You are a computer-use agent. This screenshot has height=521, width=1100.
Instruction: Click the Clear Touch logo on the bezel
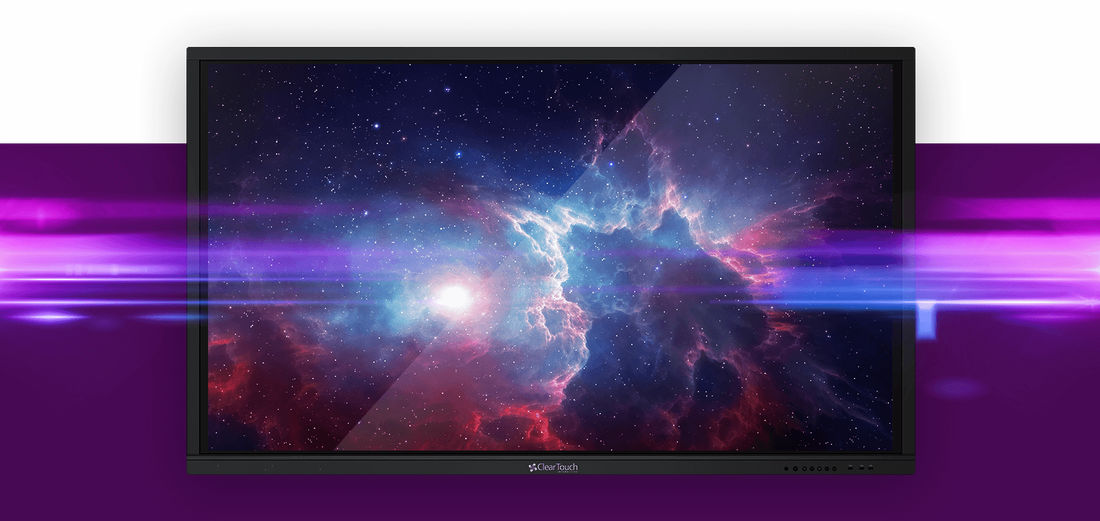click(x=553, y=467)
